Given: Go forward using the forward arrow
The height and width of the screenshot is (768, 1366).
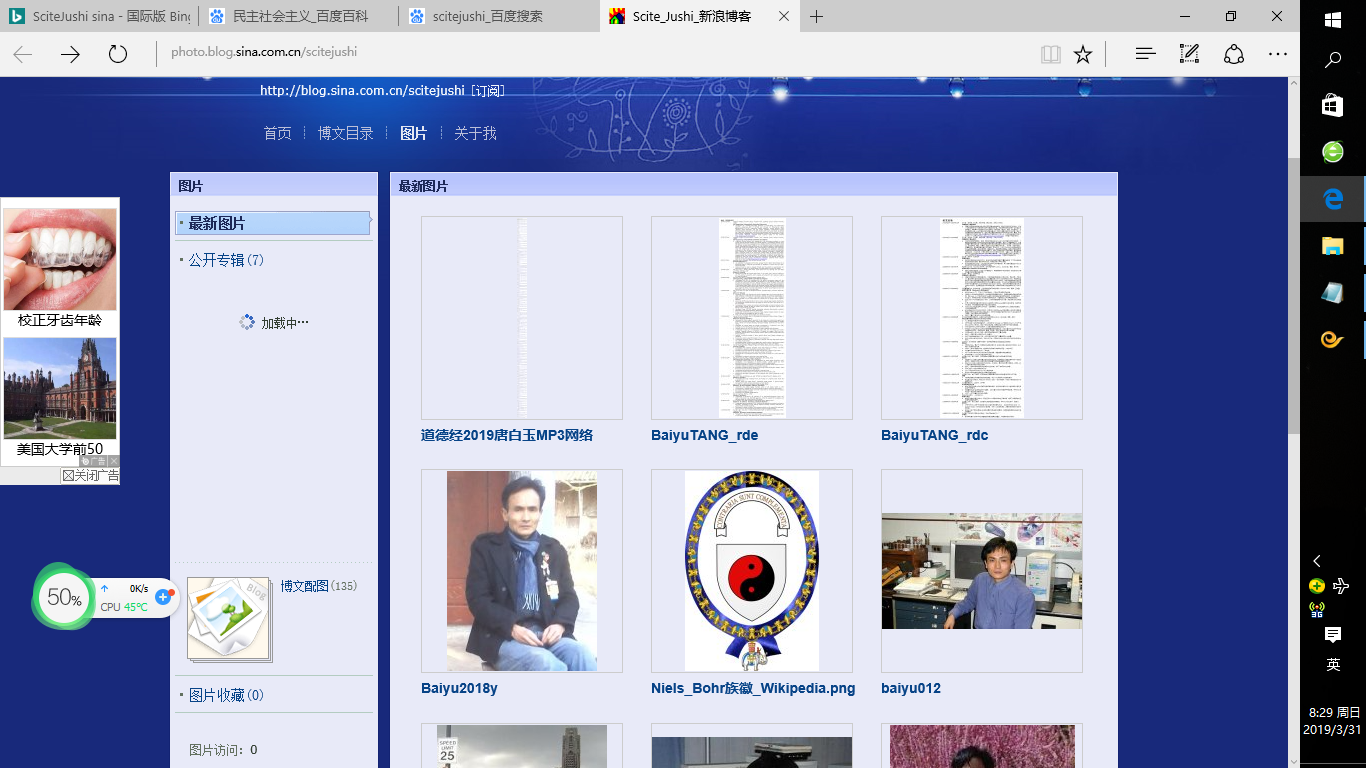Looking at the screenshot, I should 70,55.
